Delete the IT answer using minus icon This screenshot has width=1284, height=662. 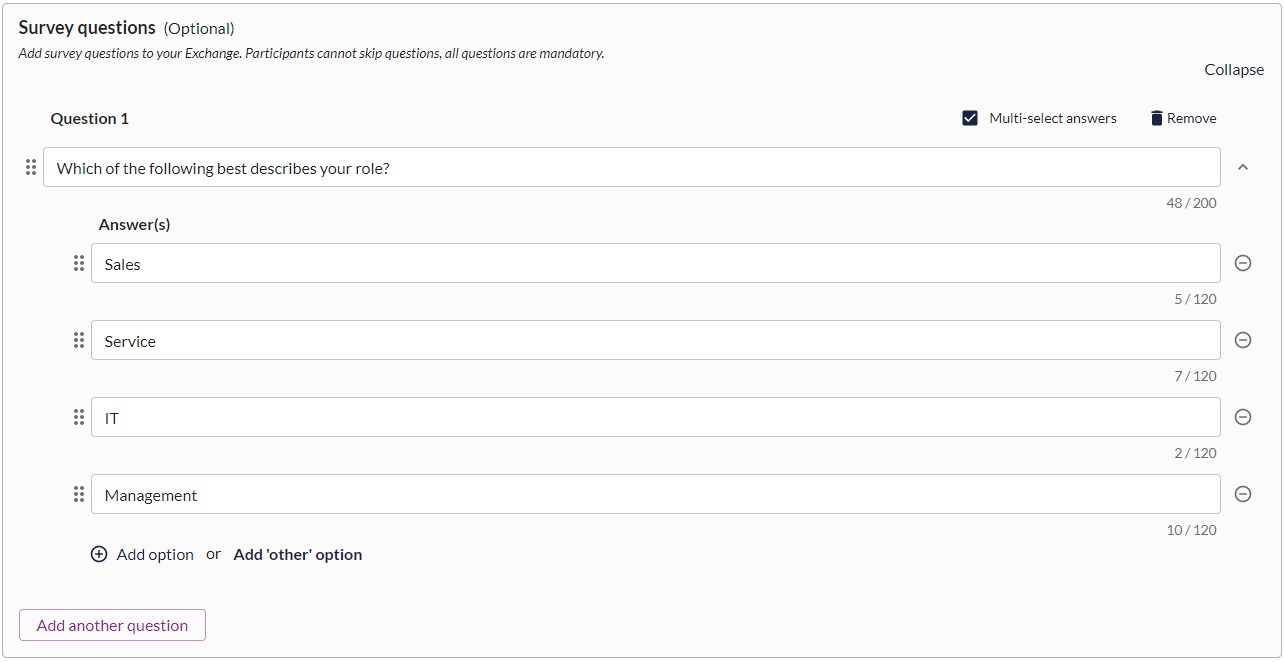point(1243,417)
